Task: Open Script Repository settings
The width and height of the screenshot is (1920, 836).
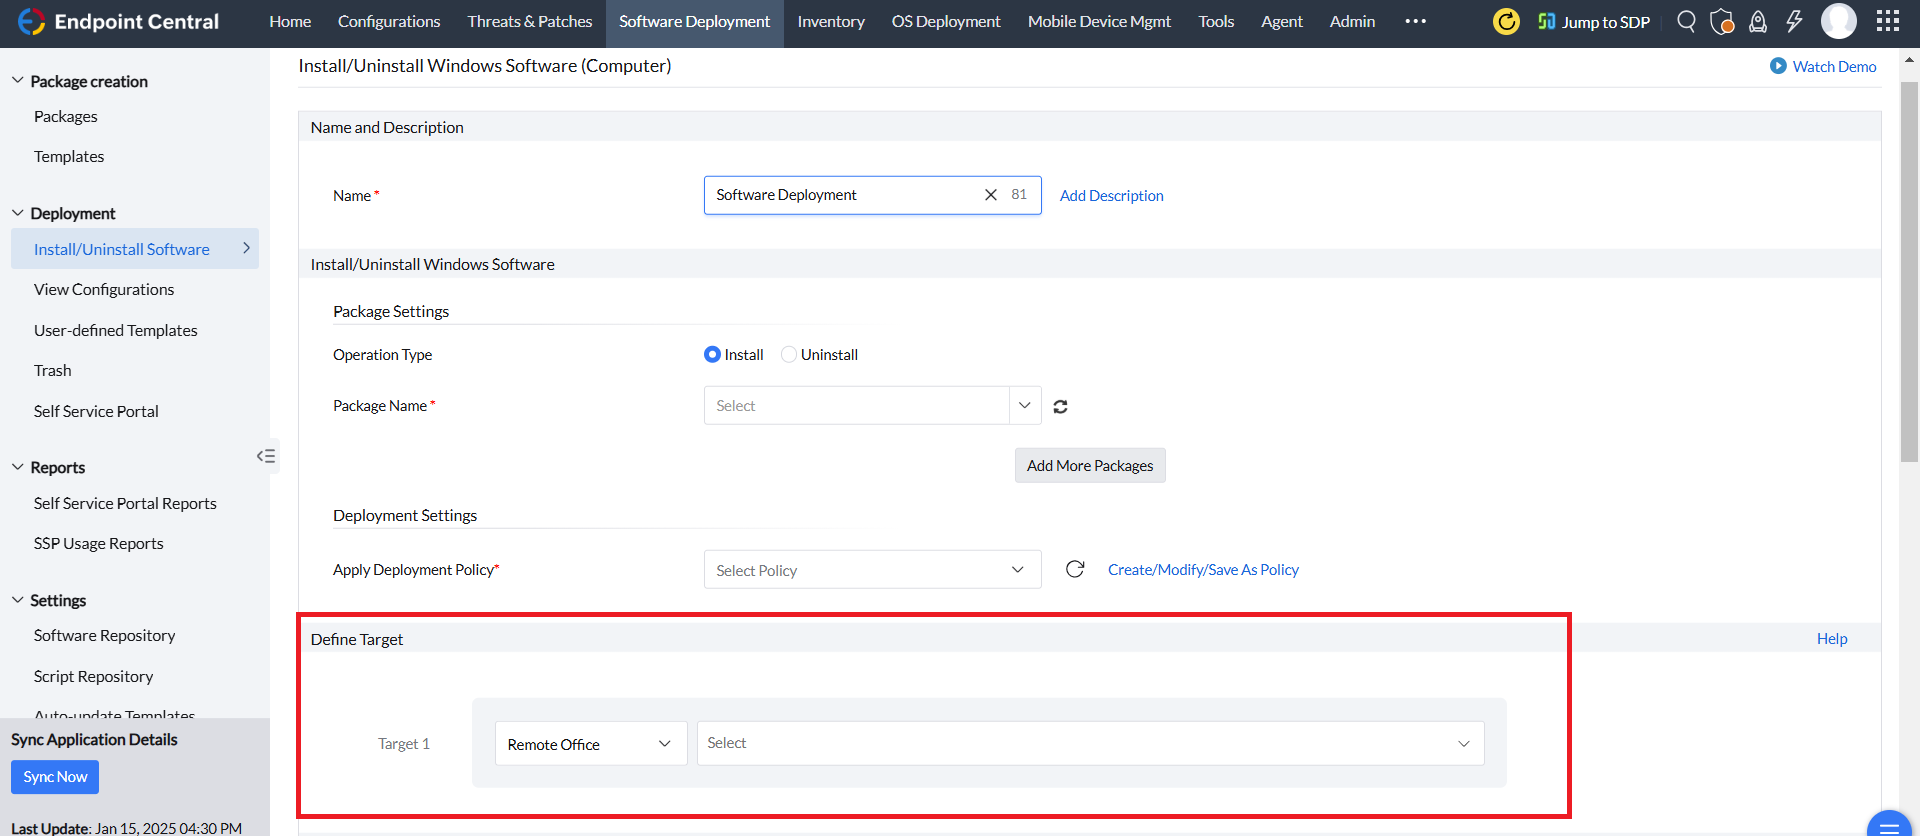Action: pos(94,677)
